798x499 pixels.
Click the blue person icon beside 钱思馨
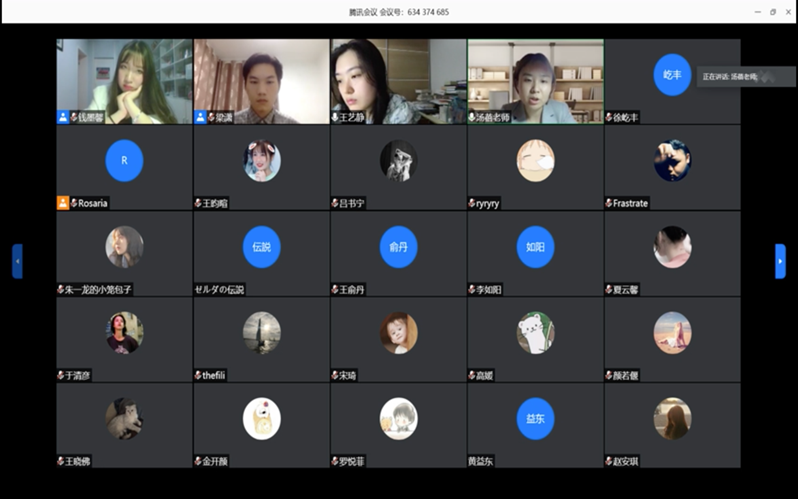click(63, 117)
